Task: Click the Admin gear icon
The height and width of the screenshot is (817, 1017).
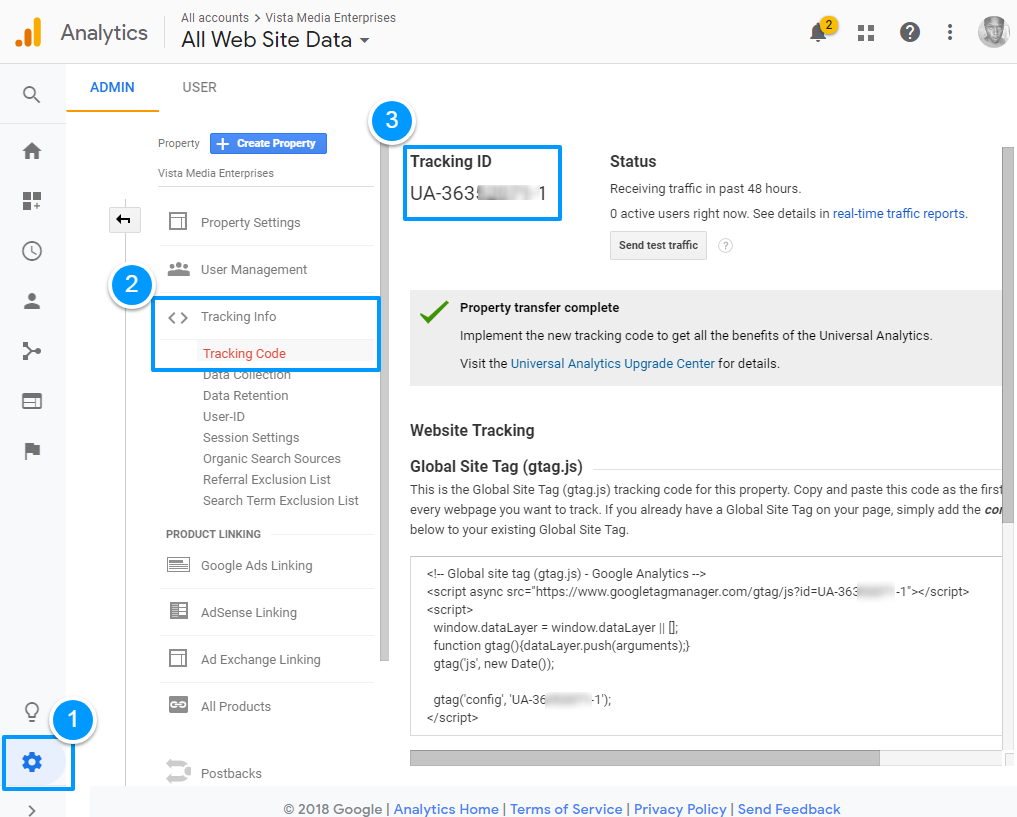Action: [x=32, y=762]
